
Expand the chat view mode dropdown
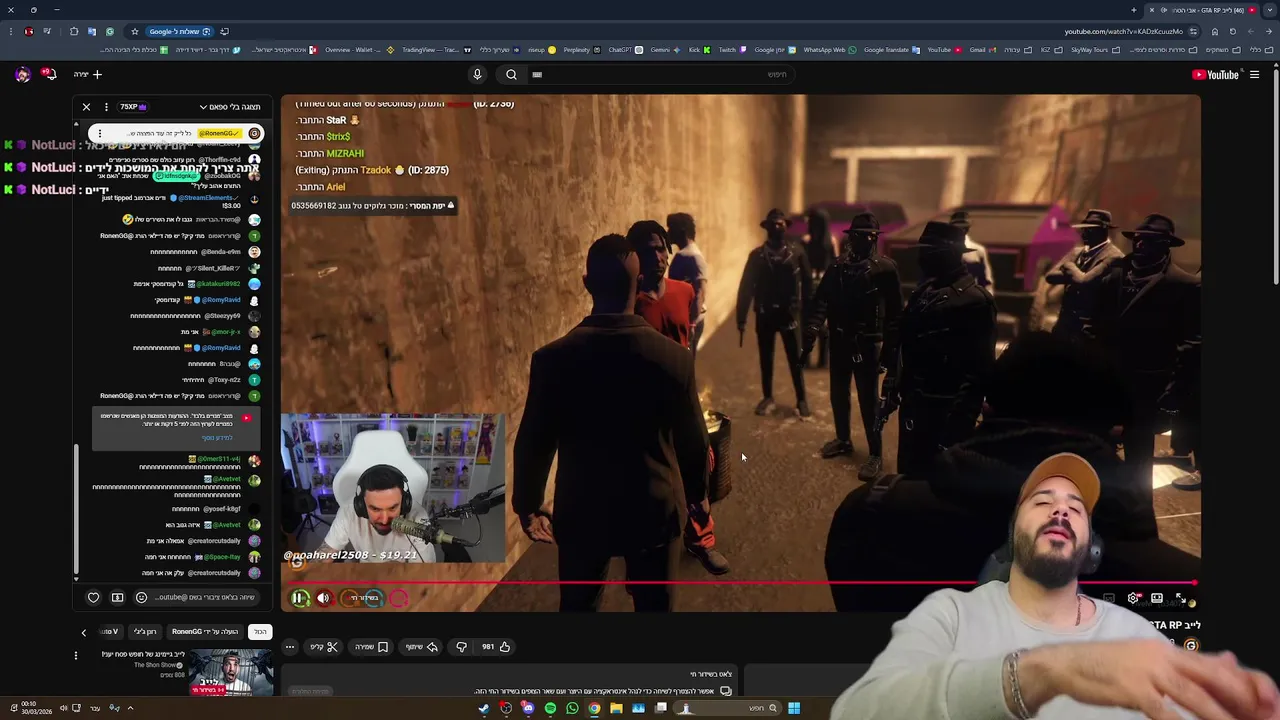pyautogui.click(x=230, y=107)
